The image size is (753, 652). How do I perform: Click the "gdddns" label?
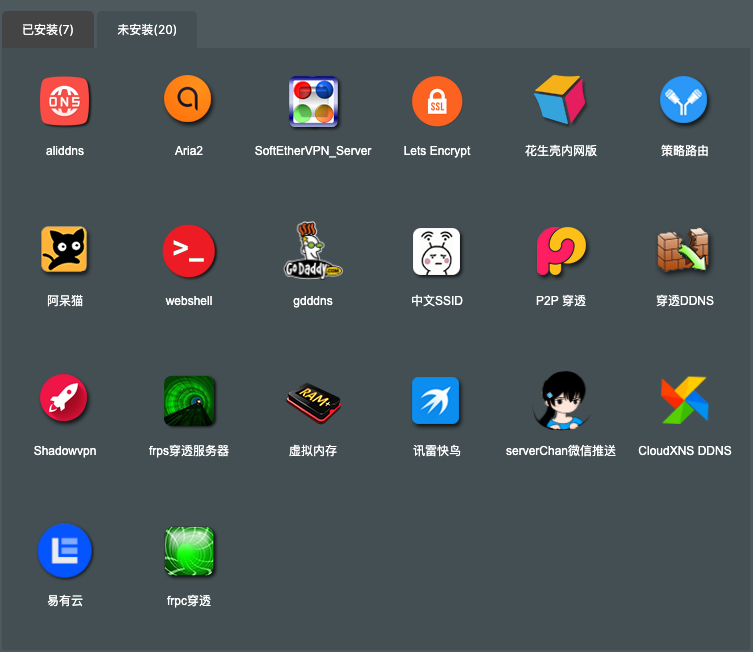(313, 301)
